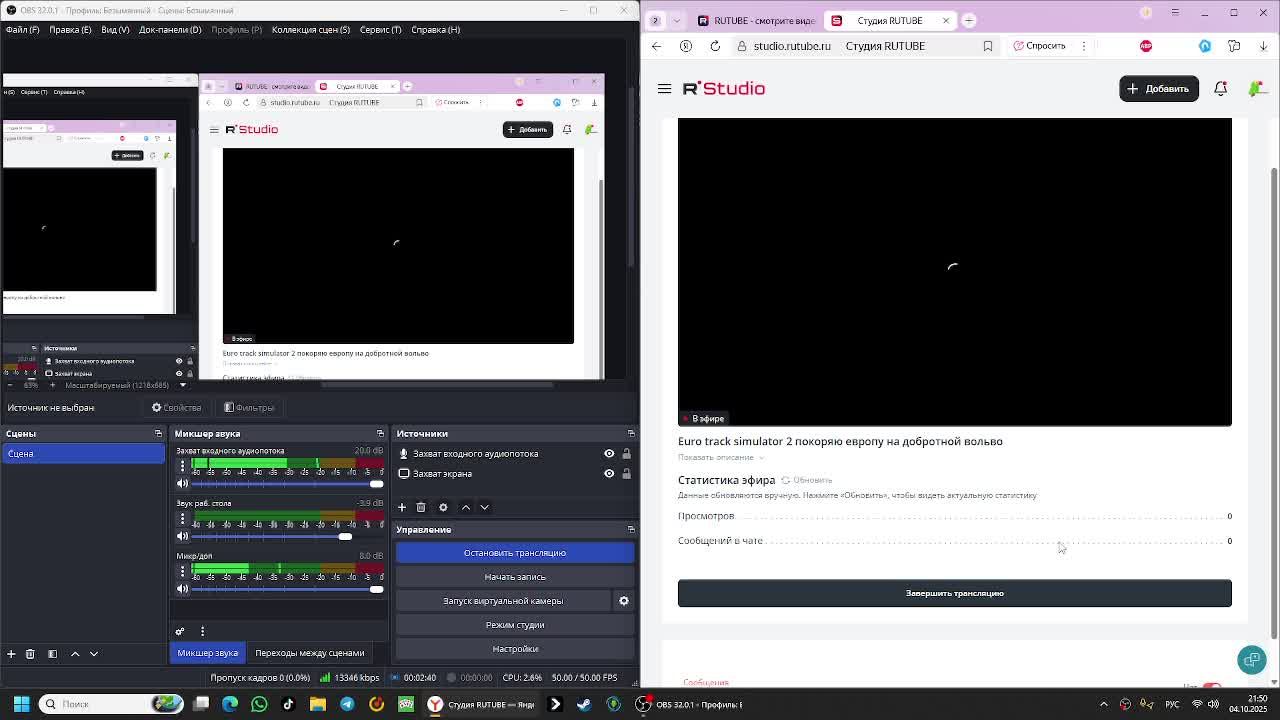Open virtual camera settings gear

623,601
